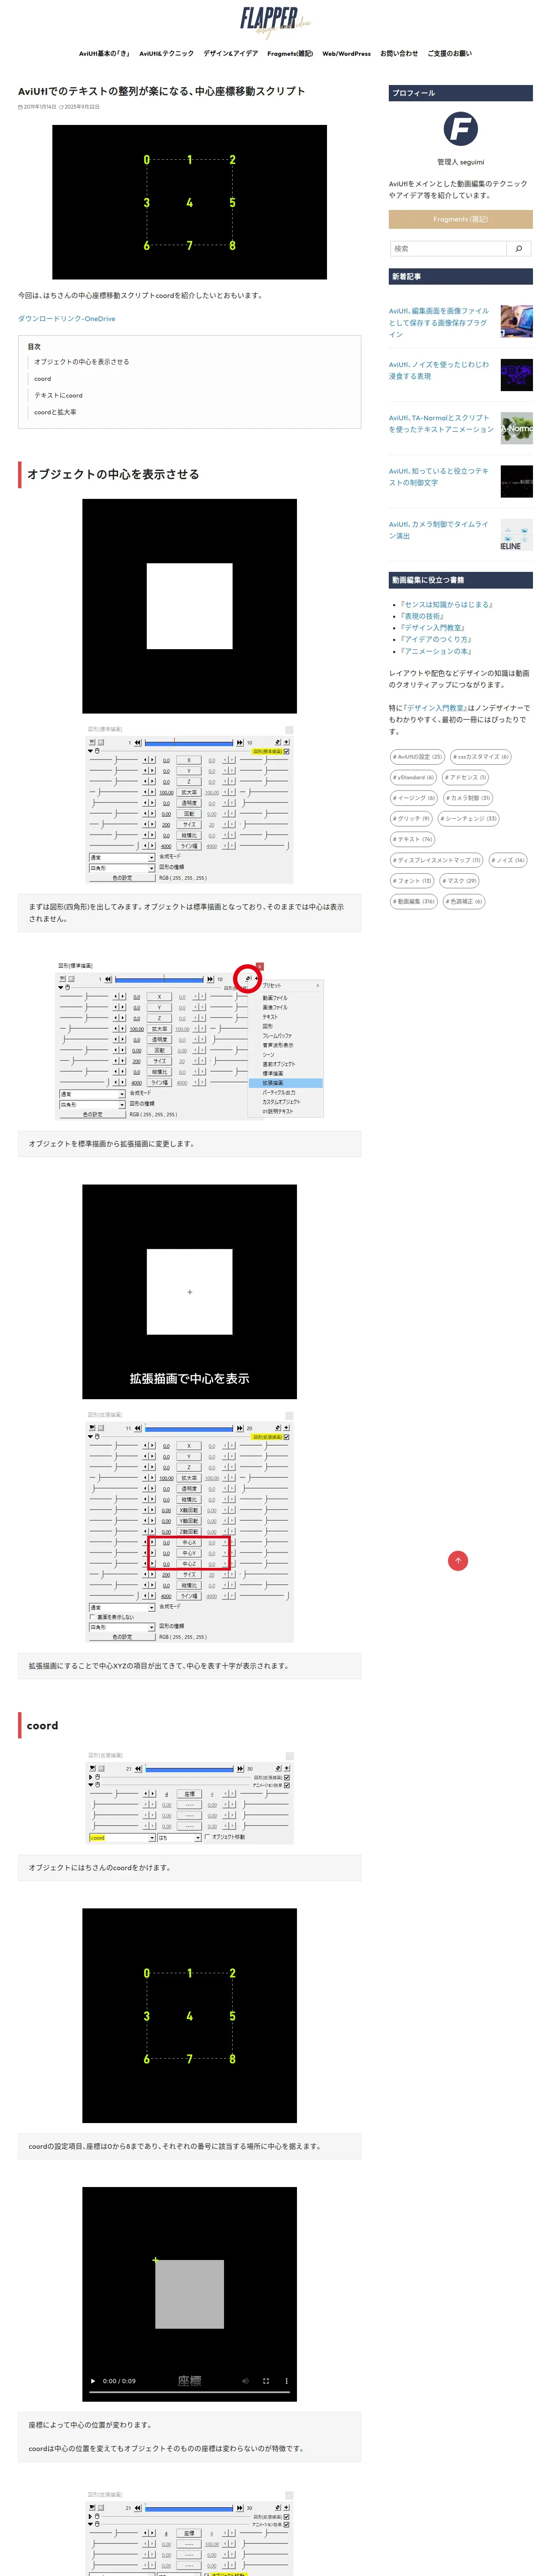The width and height of the screenshot is (551, 2576).
Task: Select the # 色調補正 (6) tag
Action: (464, 901)
